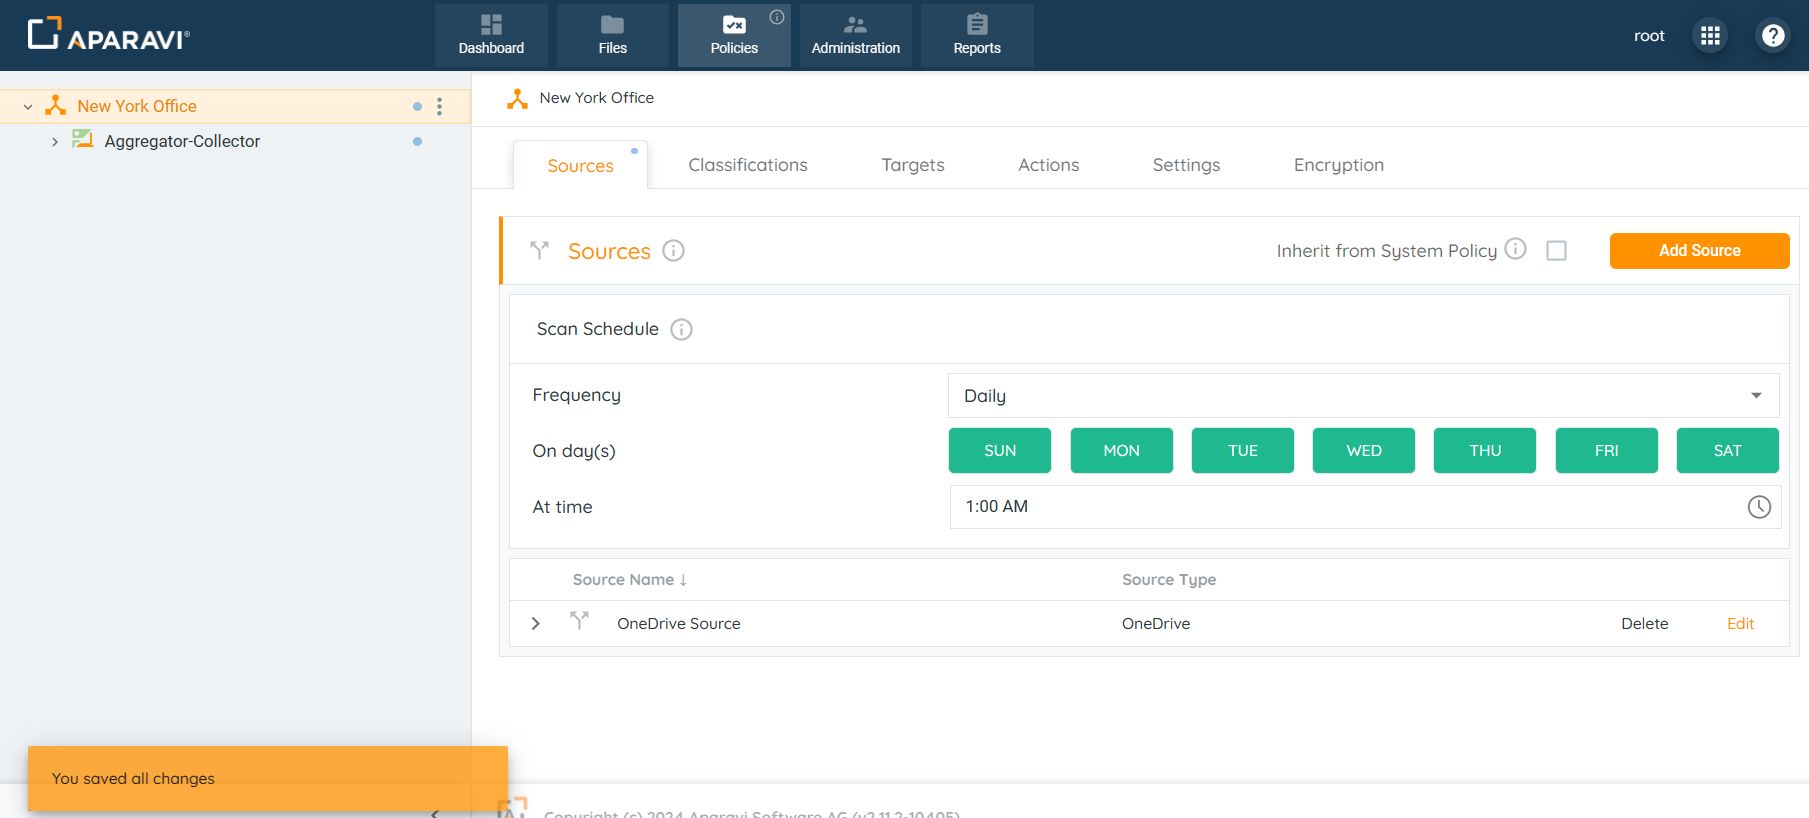Expand the Aggregator-Collector tree node
Screen dimensions: 1809x818
[55, 142]
